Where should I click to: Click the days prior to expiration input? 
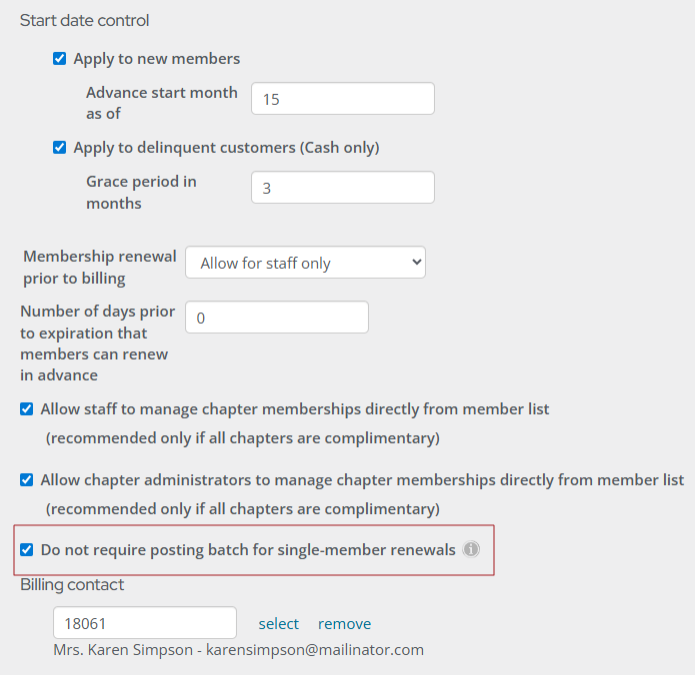tap(277, 318)
